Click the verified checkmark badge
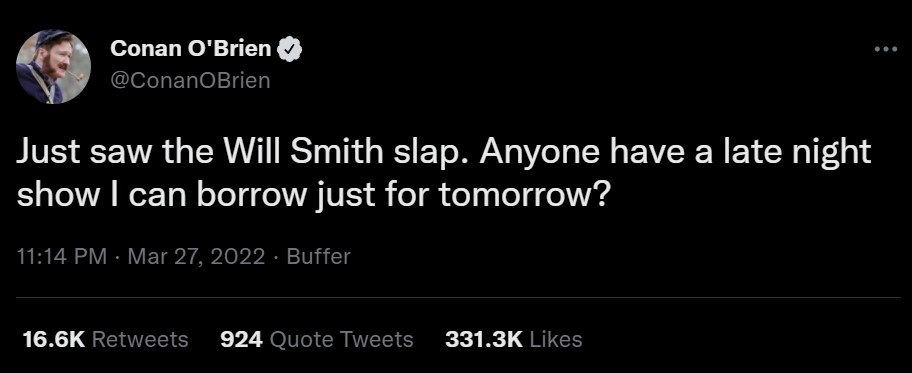912x373 pixels. 291,50
